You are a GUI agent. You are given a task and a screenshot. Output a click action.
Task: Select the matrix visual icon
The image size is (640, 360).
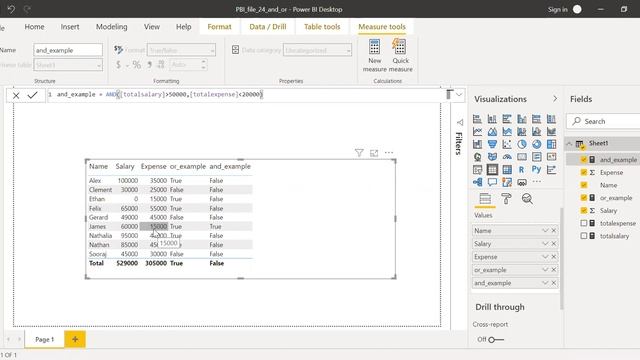(507, 169)
